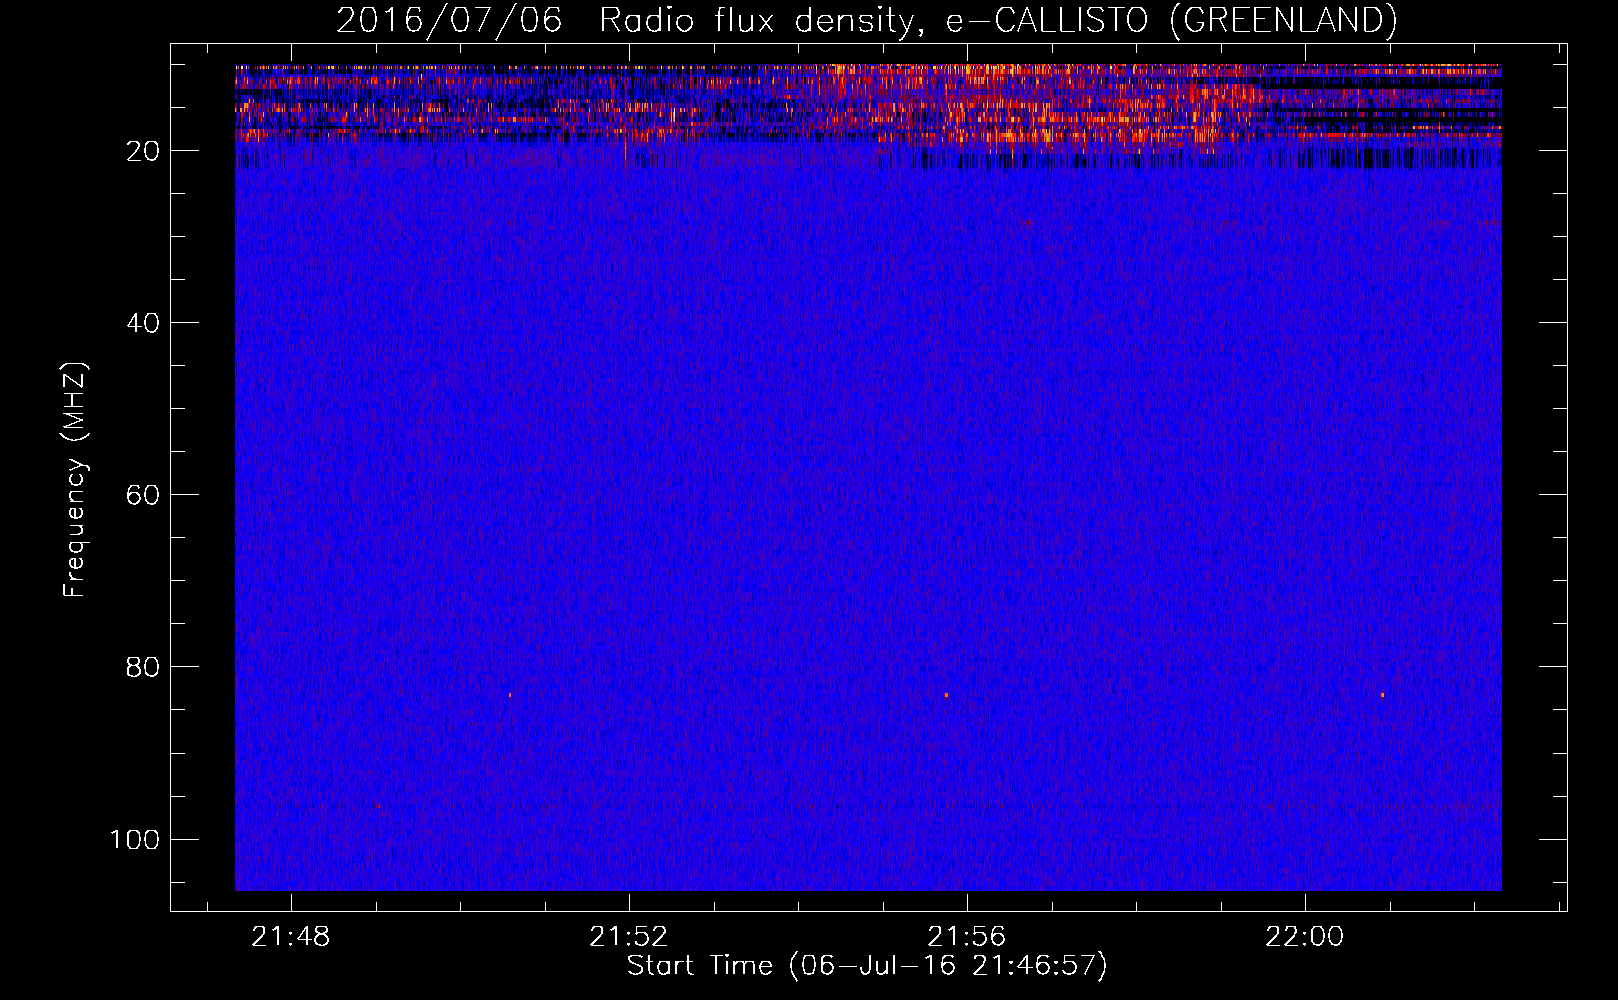Click the 'Frequency (MHZ)' axis label

click(75, 480)
